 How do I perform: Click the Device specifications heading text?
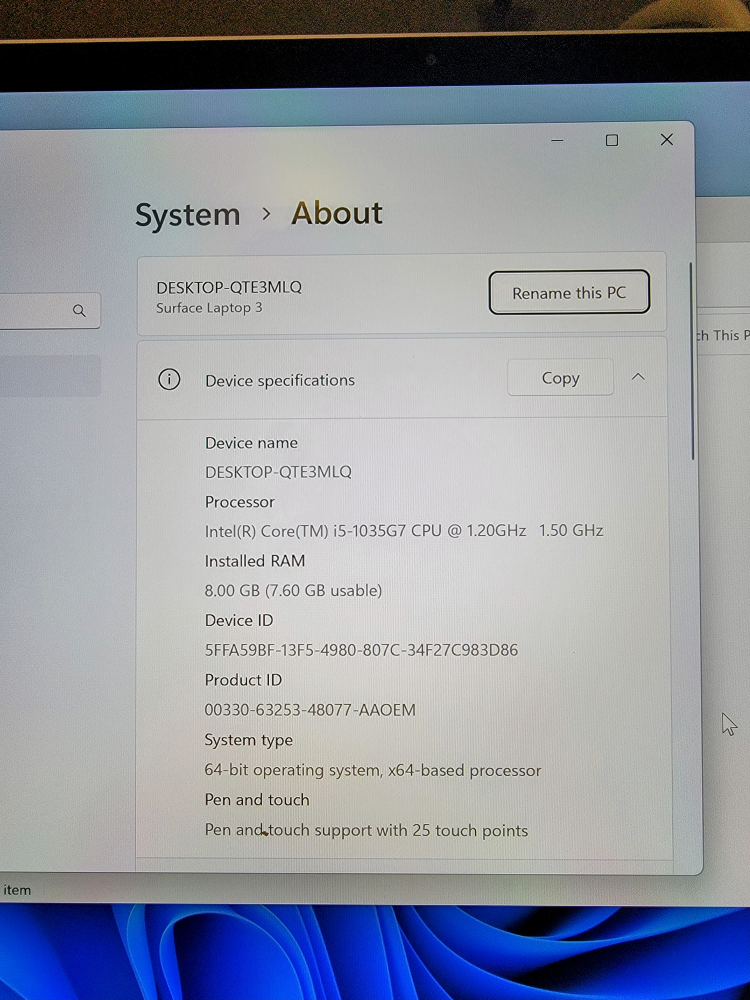tap(280, 381)
